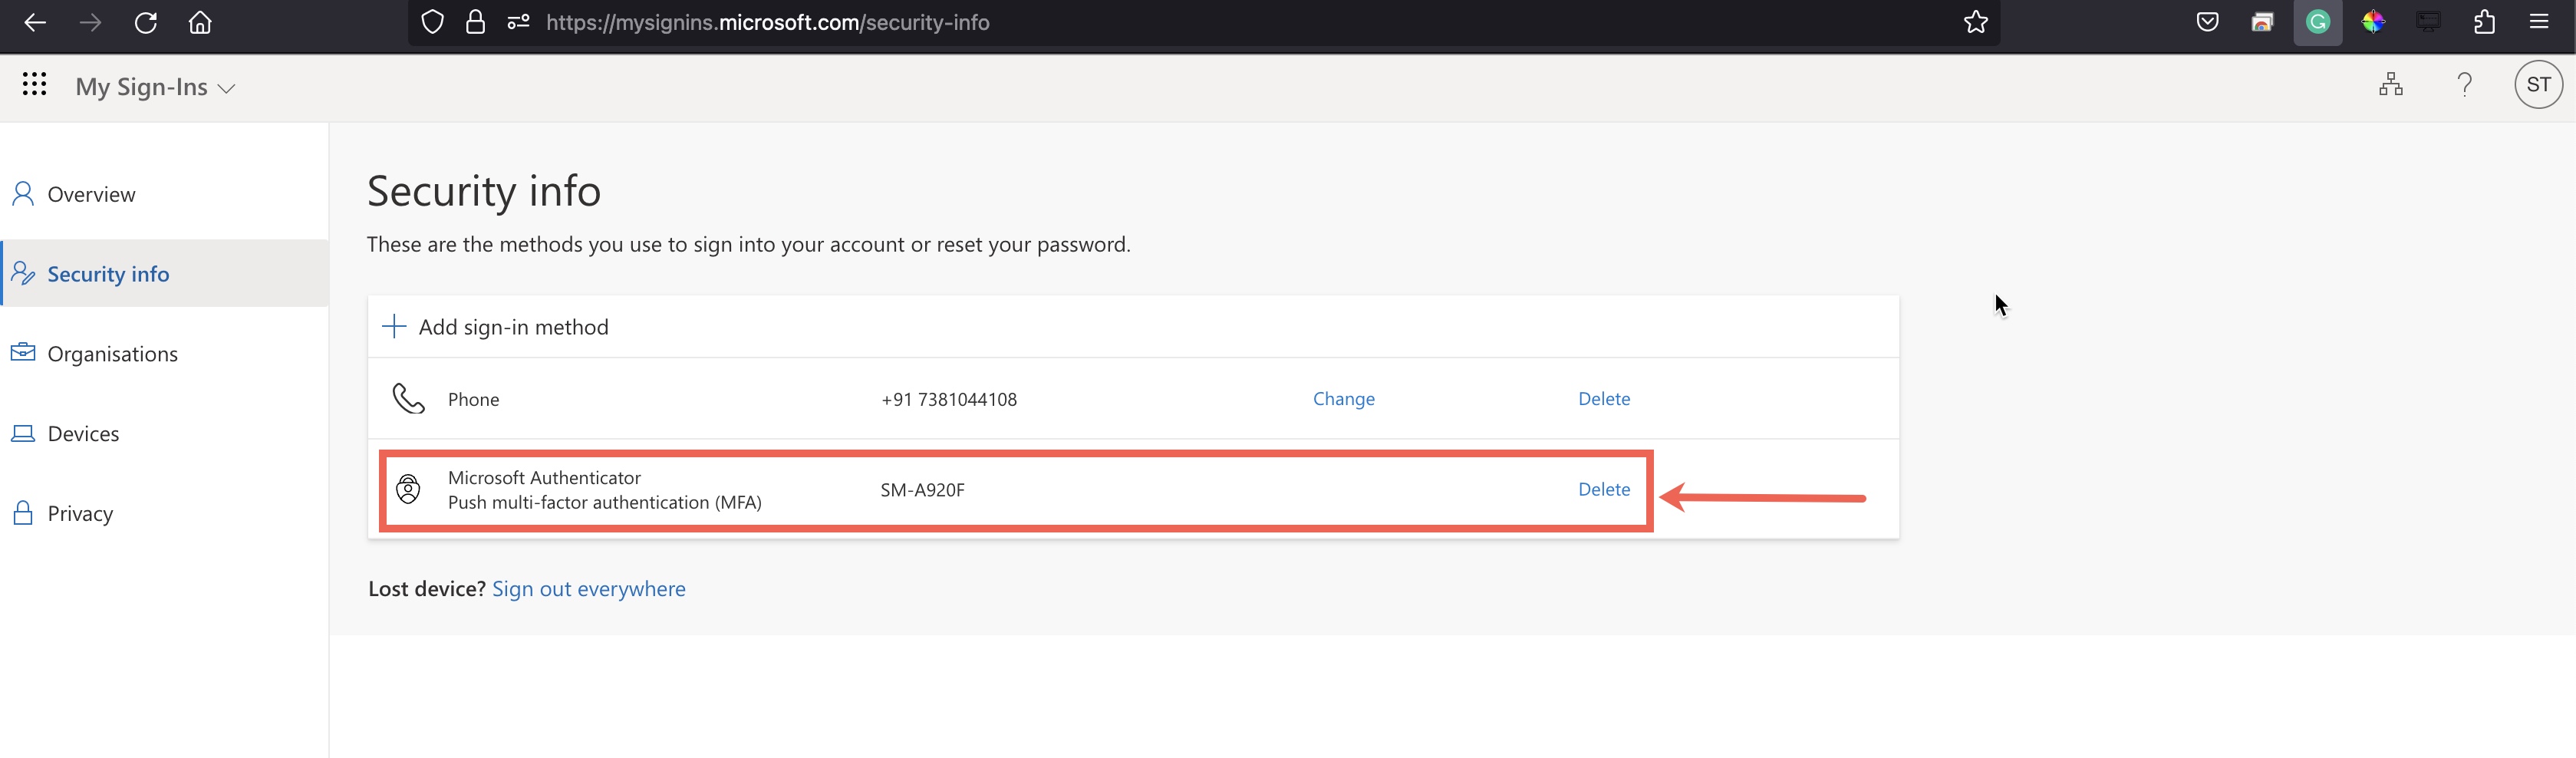Viewport: 2576px width, 758px height.
Task: Change the phone number
Action: coord(1343,398)
